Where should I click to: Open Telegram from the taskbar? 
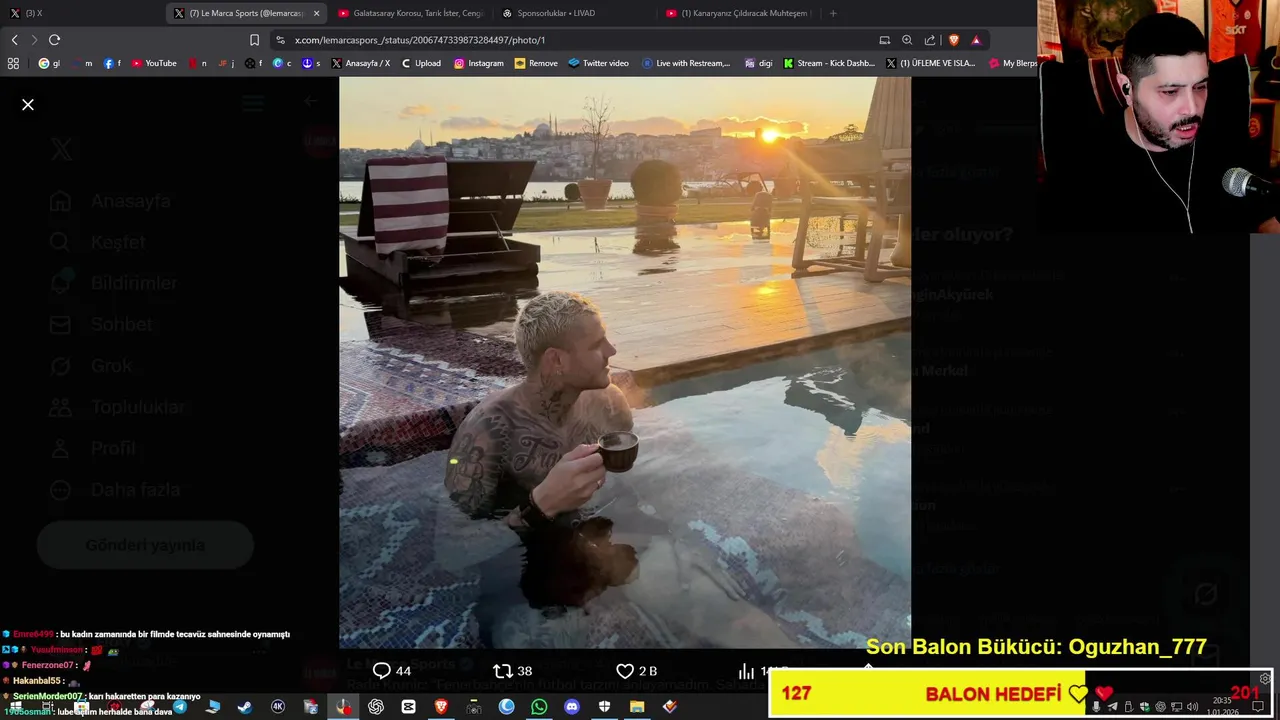(180, 707)
